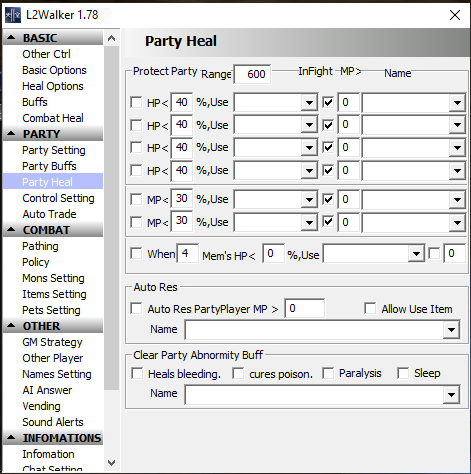Open Auto Res Name dropdown

pos(451,330)
